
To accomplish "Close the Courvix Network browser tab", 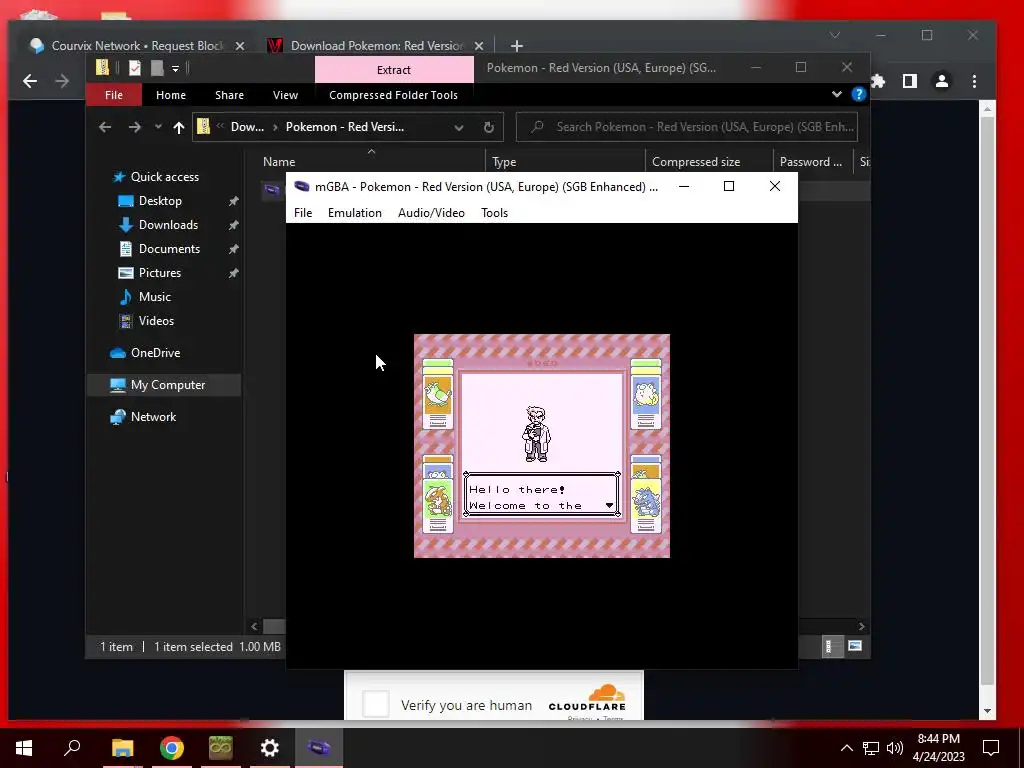I will click(x=240, y=46).
